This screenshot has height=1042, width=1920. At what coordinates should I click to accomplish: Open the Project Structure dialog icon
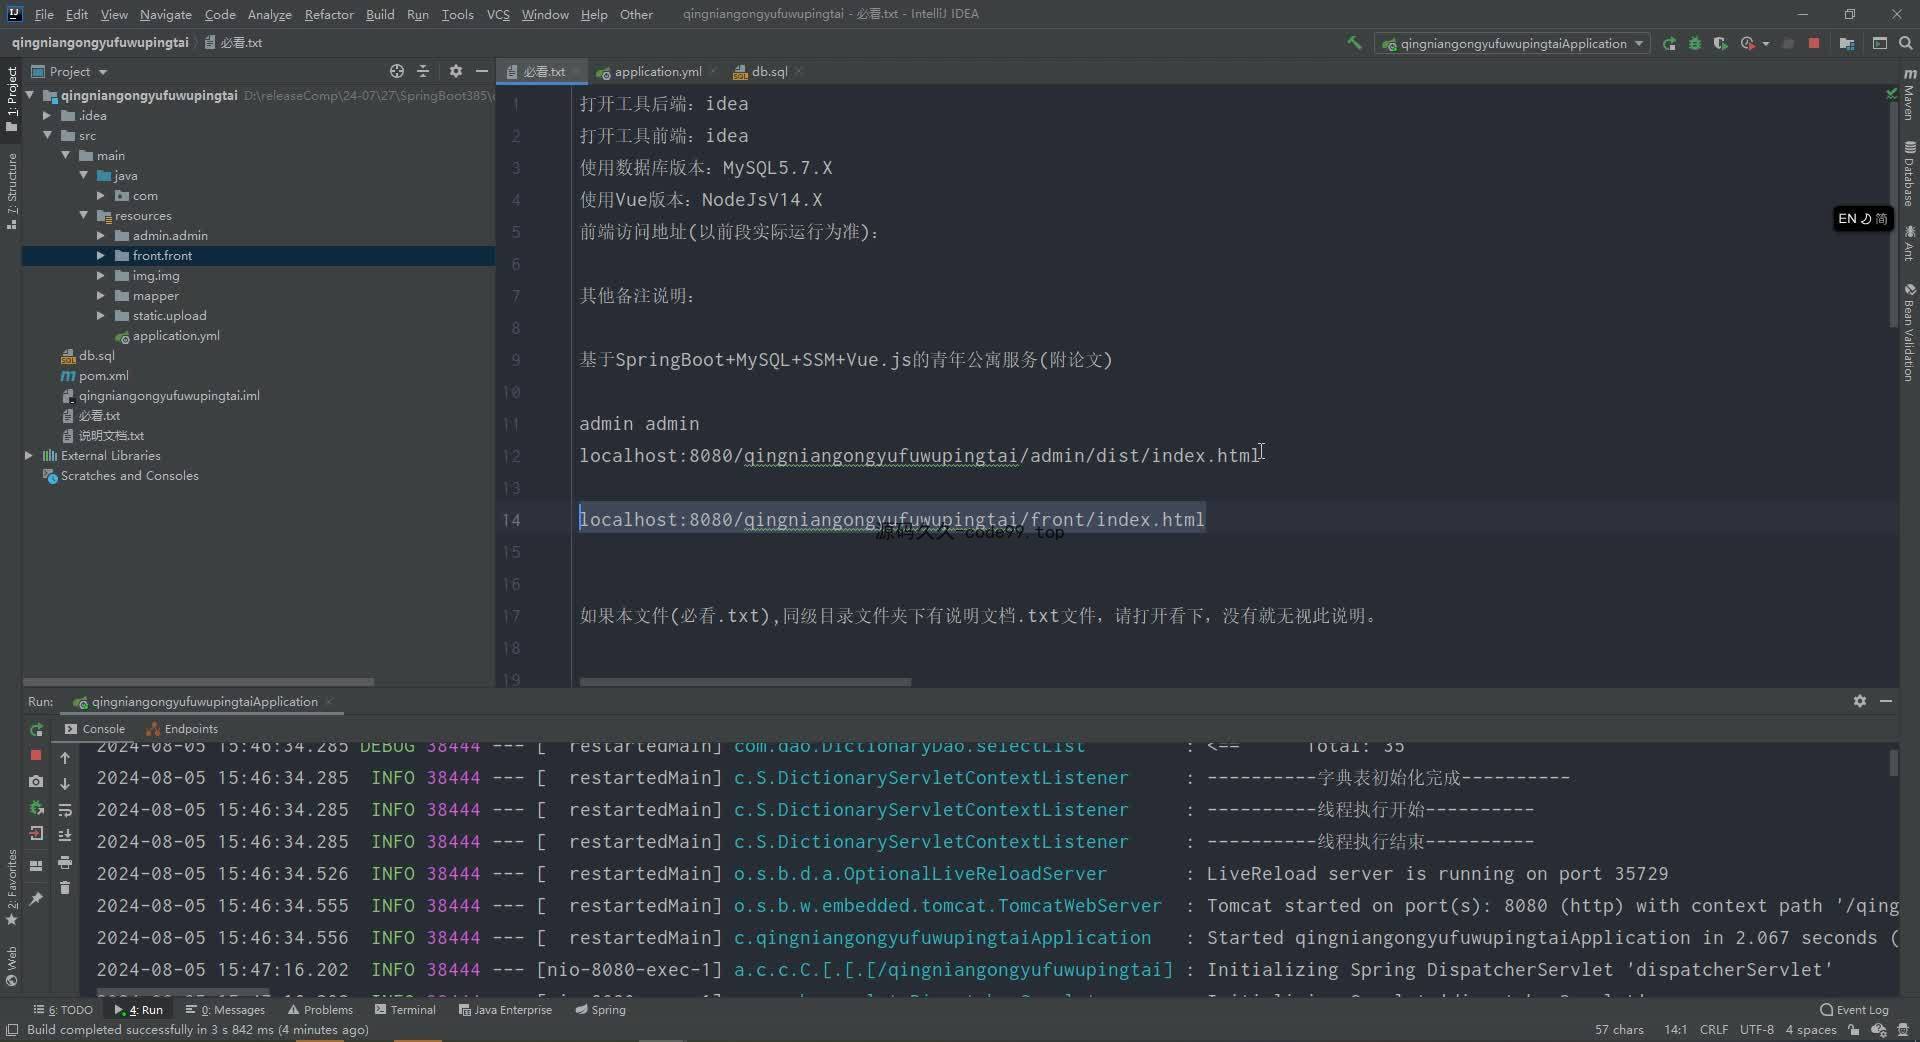coord(1847,43)
